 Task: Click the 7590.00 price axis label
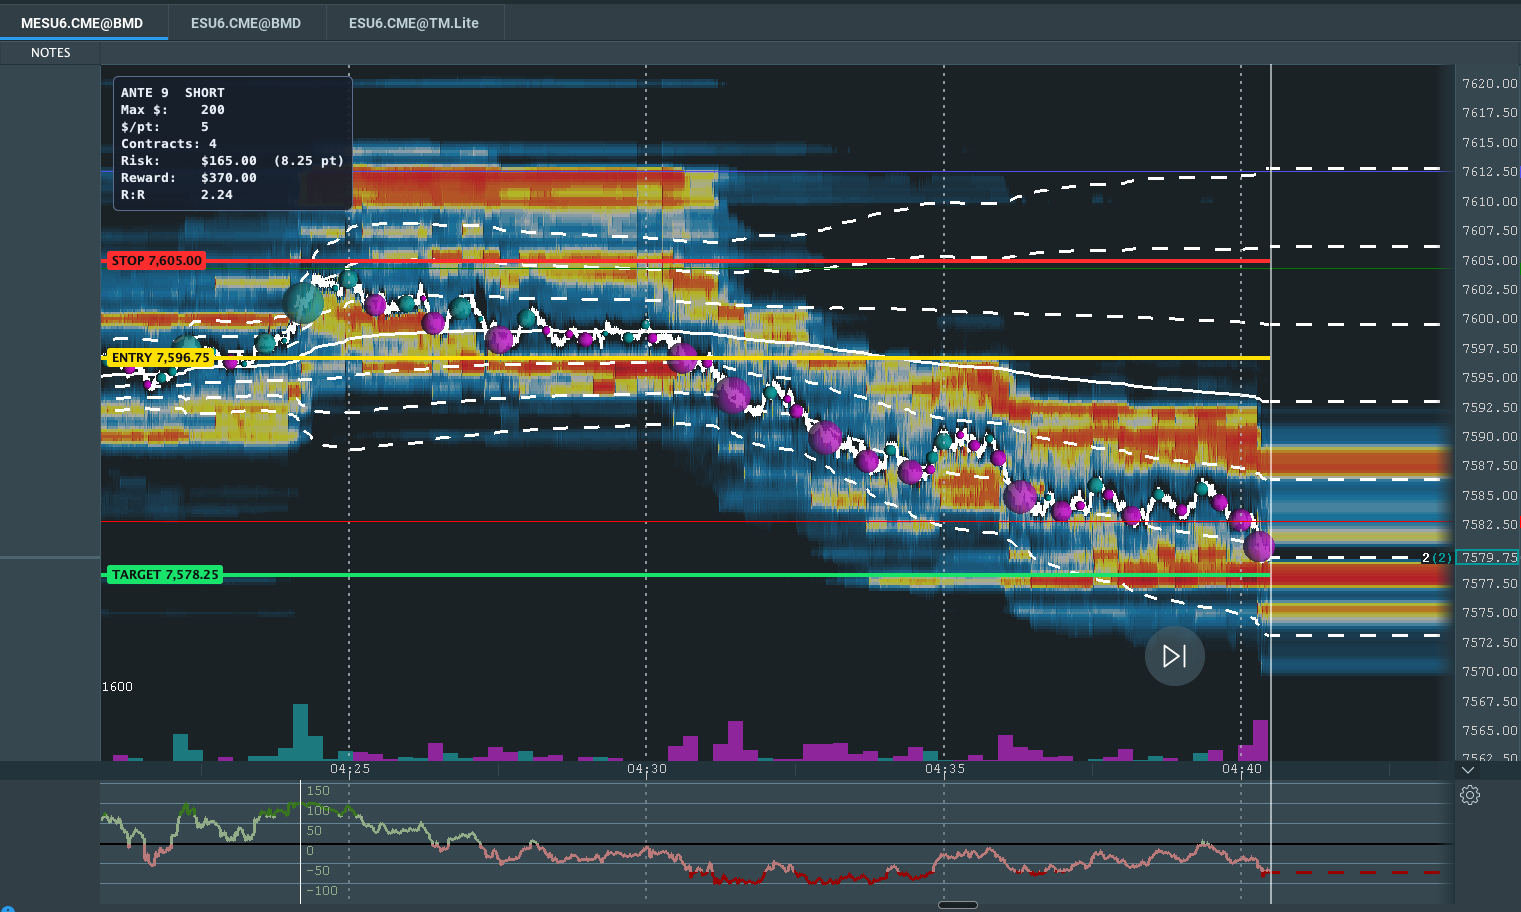click(x=1490, y=437)
